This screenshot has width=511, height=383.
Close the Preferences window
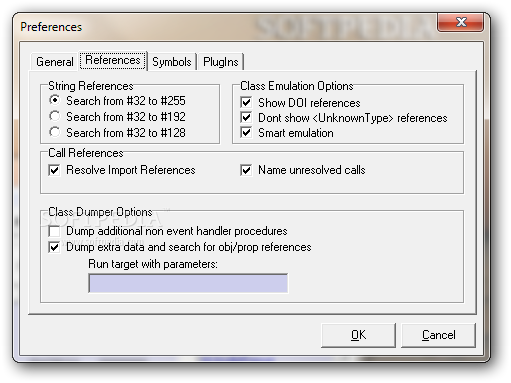pos(461,23)
